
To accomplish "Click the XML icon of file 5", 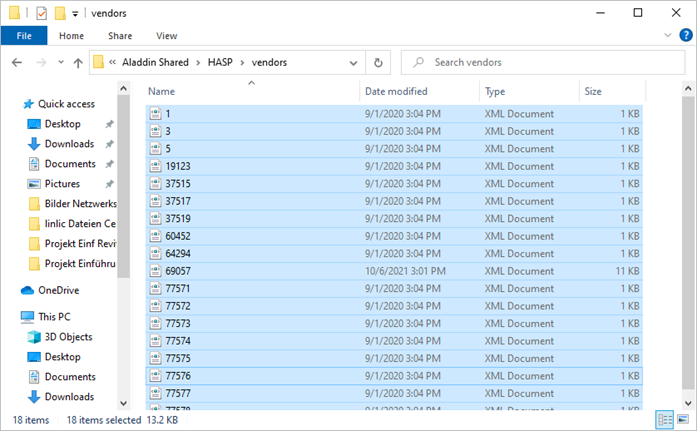I will click(x=155, y=149).
